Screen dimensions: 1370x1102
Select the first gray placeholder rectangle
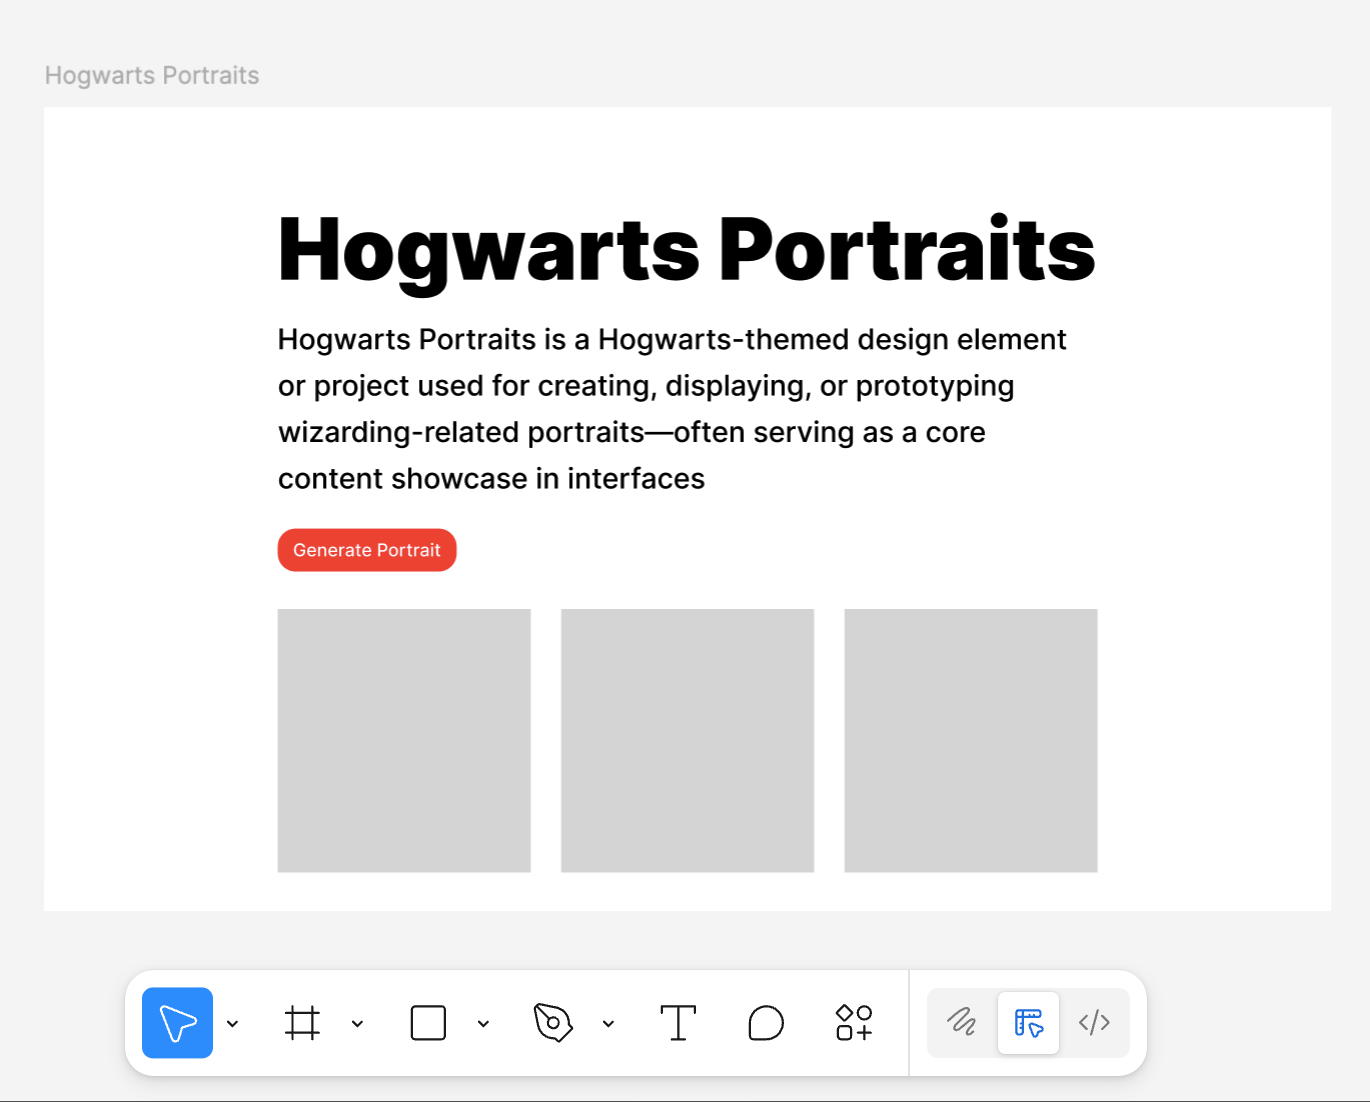click(404, 740)
